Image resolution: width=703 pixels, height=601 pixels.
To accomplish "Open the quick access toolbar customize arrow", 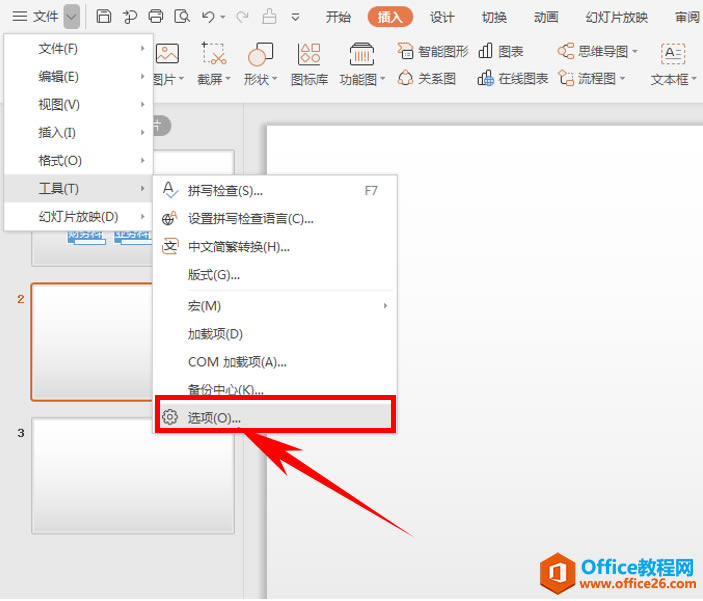I will [x=295, y=17].
